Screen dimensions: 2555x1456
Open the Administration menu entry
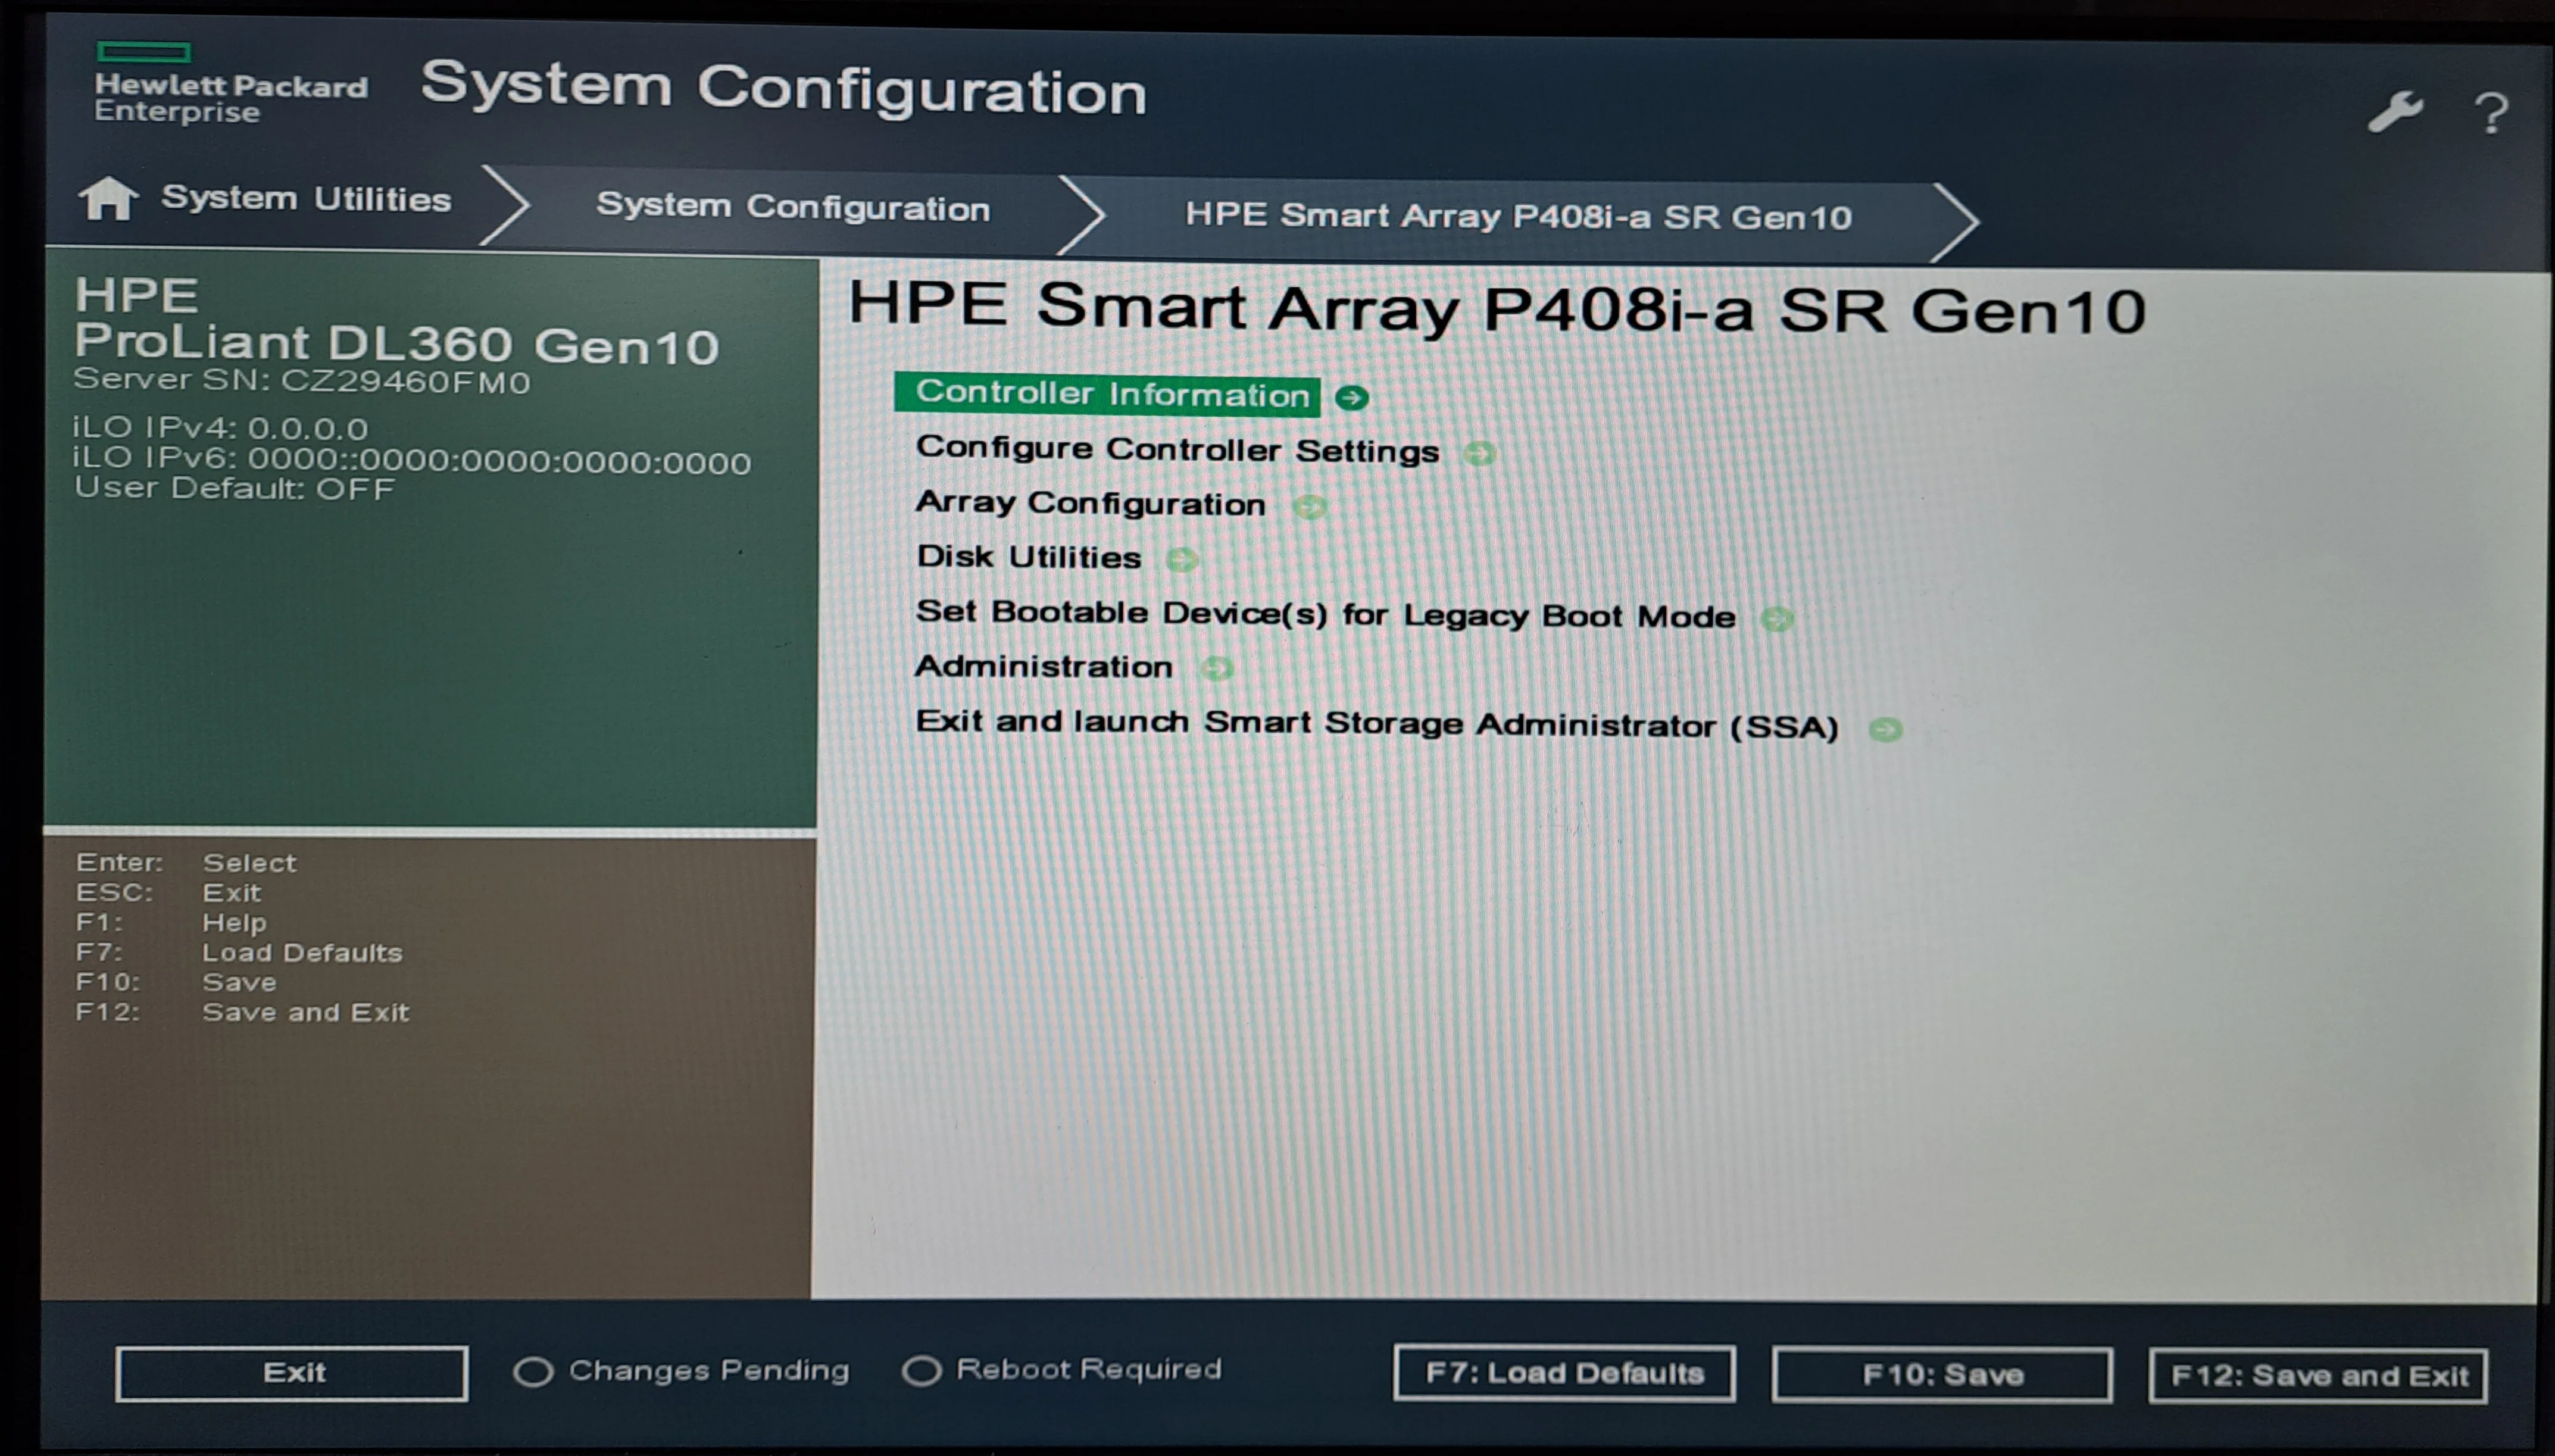tap(1043, 666)
